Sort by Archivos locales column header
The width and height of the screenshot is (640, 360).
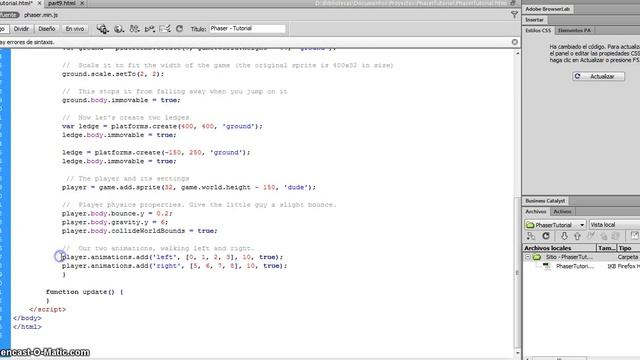[x=560, y=248]
